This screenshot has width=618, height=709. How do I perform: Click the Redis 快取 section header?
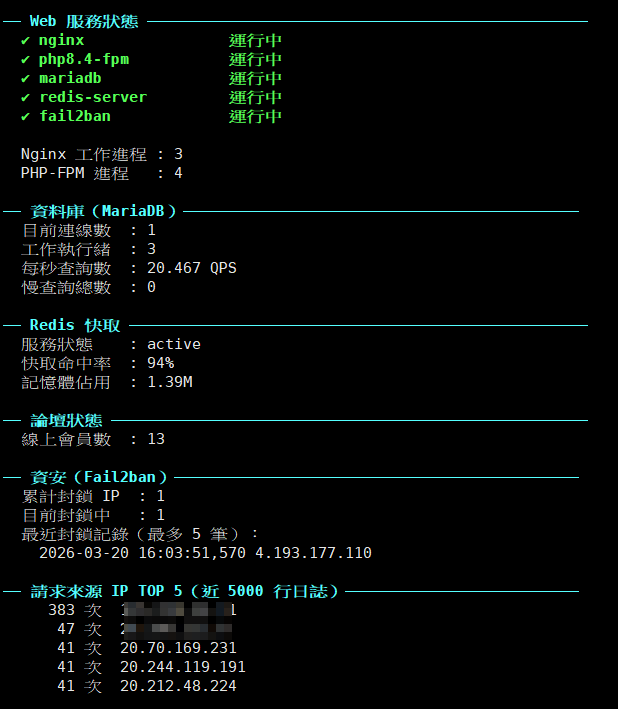(x=75, y=325)
